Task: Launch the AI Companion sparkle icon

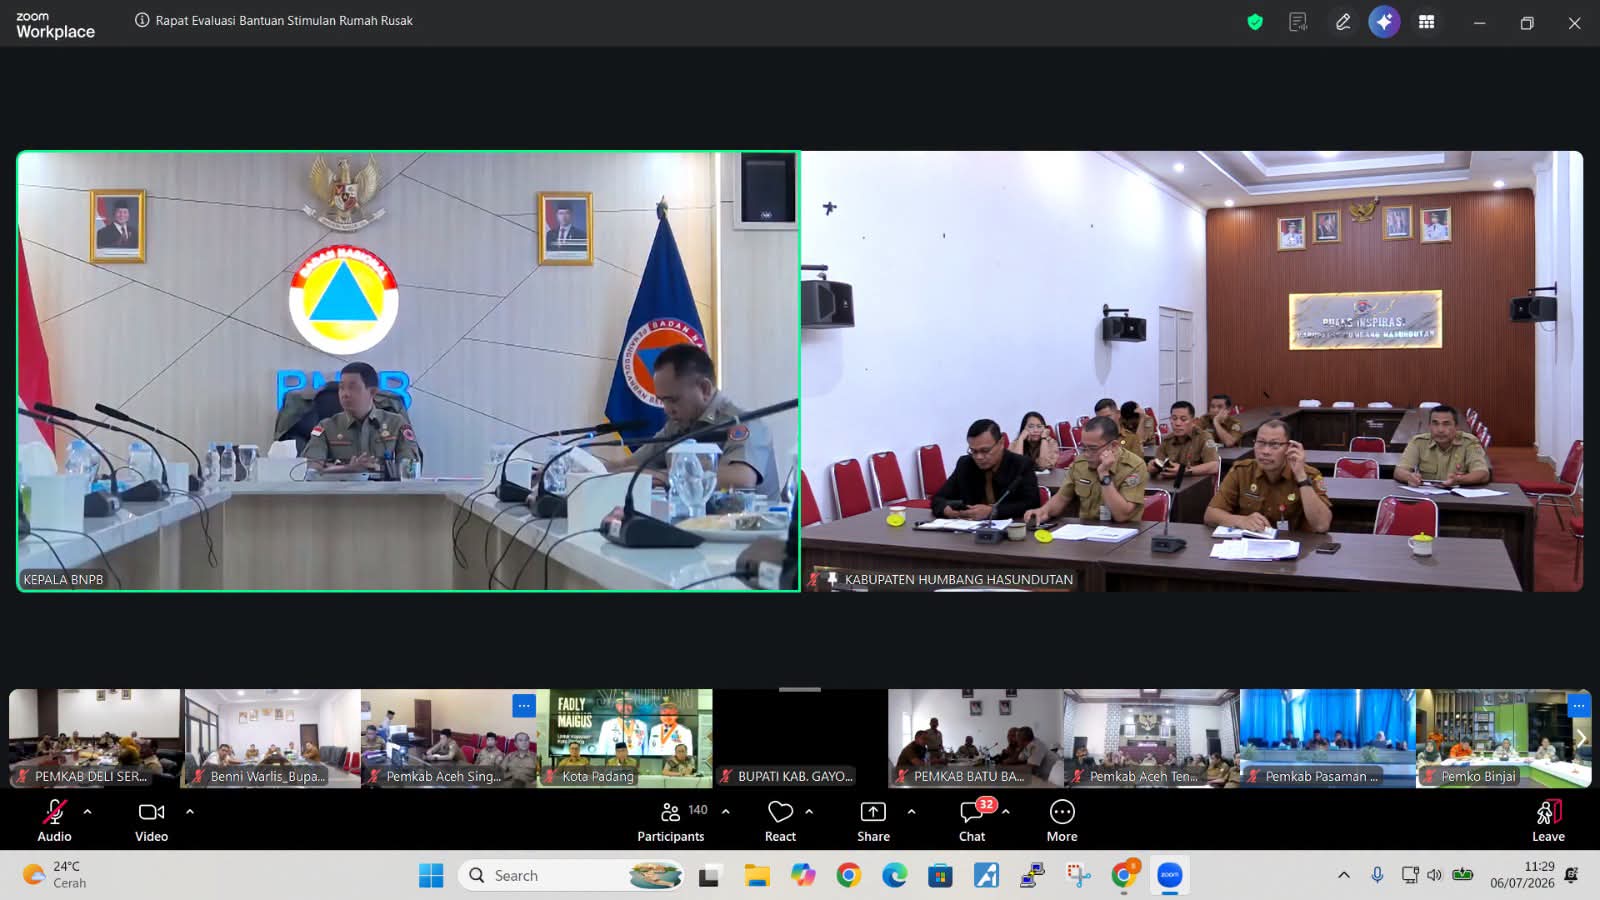Action: coord(1384,22)
